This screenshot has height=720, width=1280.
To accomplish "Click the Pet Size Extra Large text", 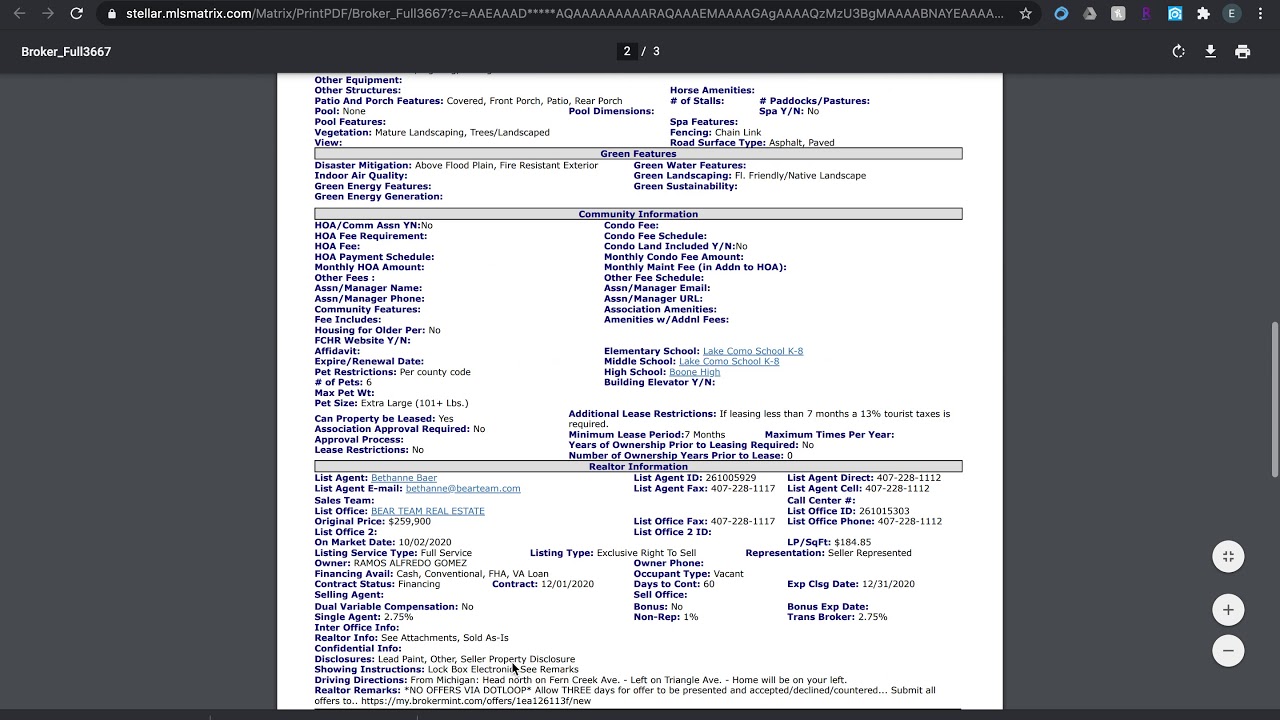I will 391,403.
